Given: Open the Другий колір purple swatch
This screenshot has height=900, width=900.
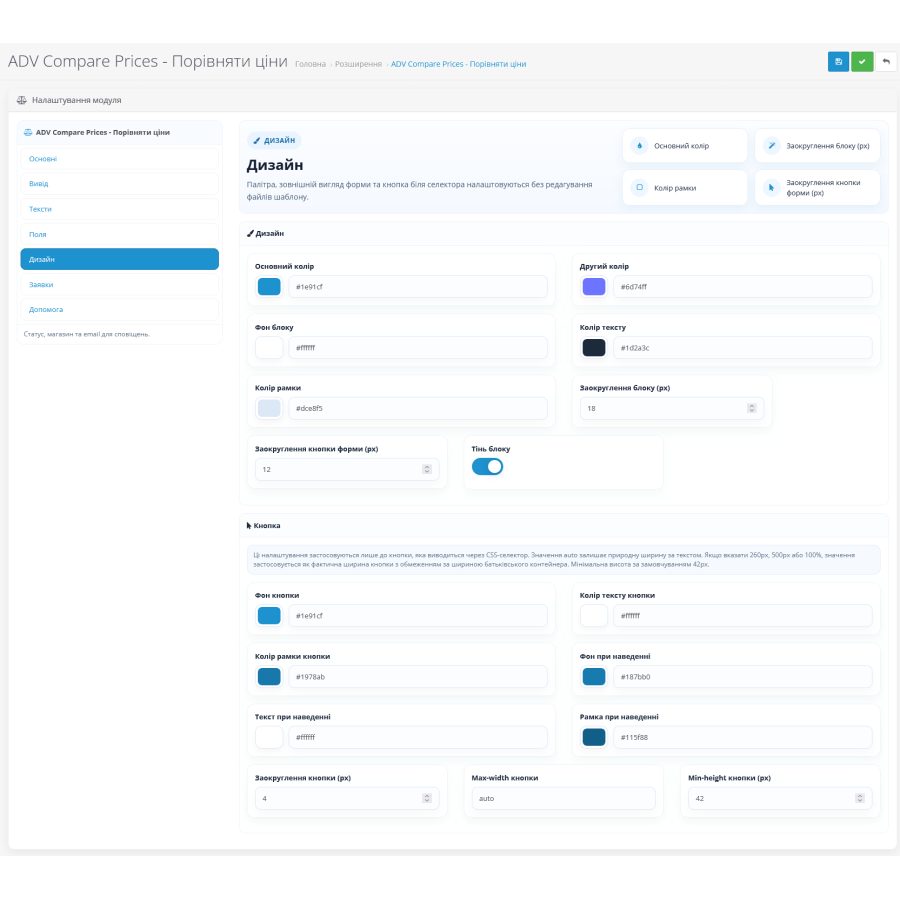Looking at the screenshot, I should point(594,286).
